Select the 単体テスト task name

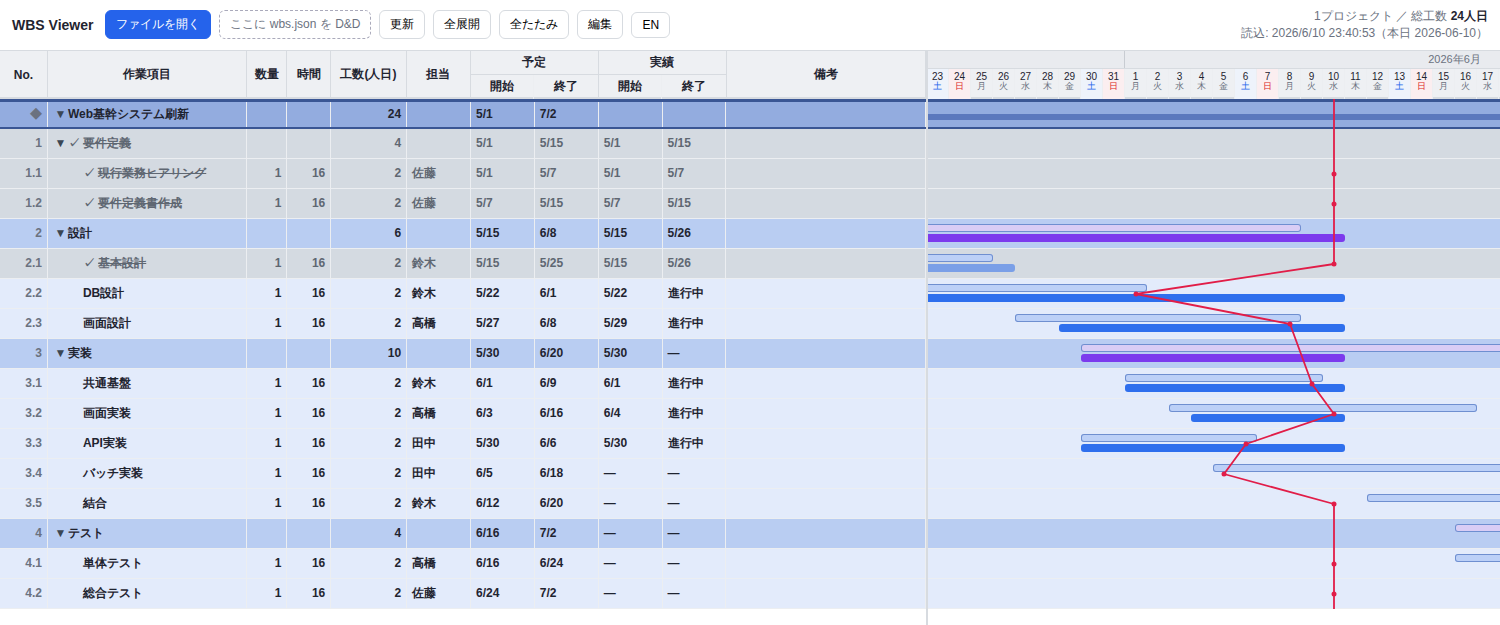click(113, 563)
